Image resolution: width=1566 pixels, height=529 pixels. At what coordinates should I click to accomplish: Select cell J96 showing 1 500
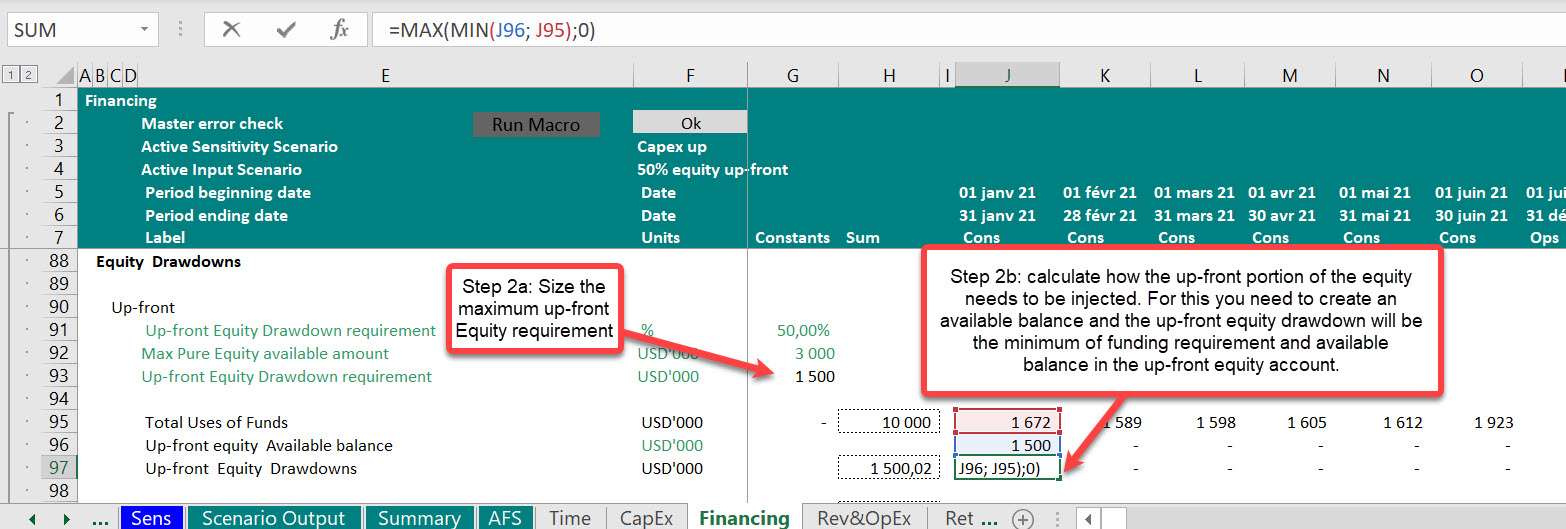[1007, 445]
